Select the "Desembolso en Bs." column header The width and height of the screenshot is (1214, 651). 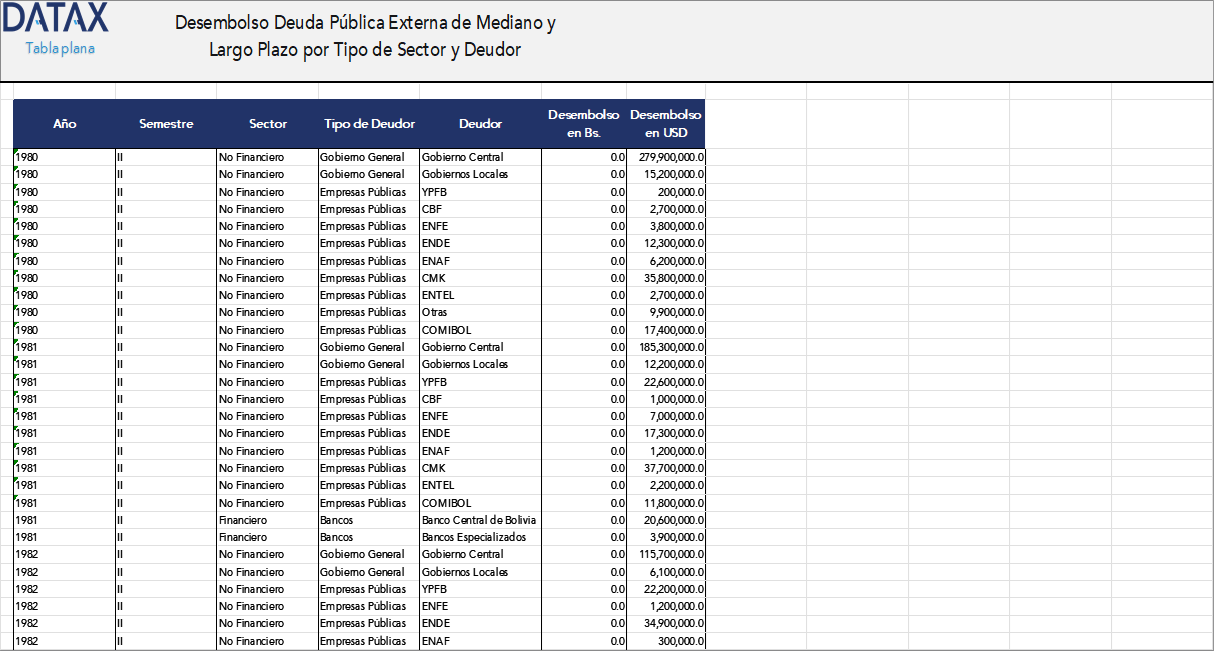(583, 124)
